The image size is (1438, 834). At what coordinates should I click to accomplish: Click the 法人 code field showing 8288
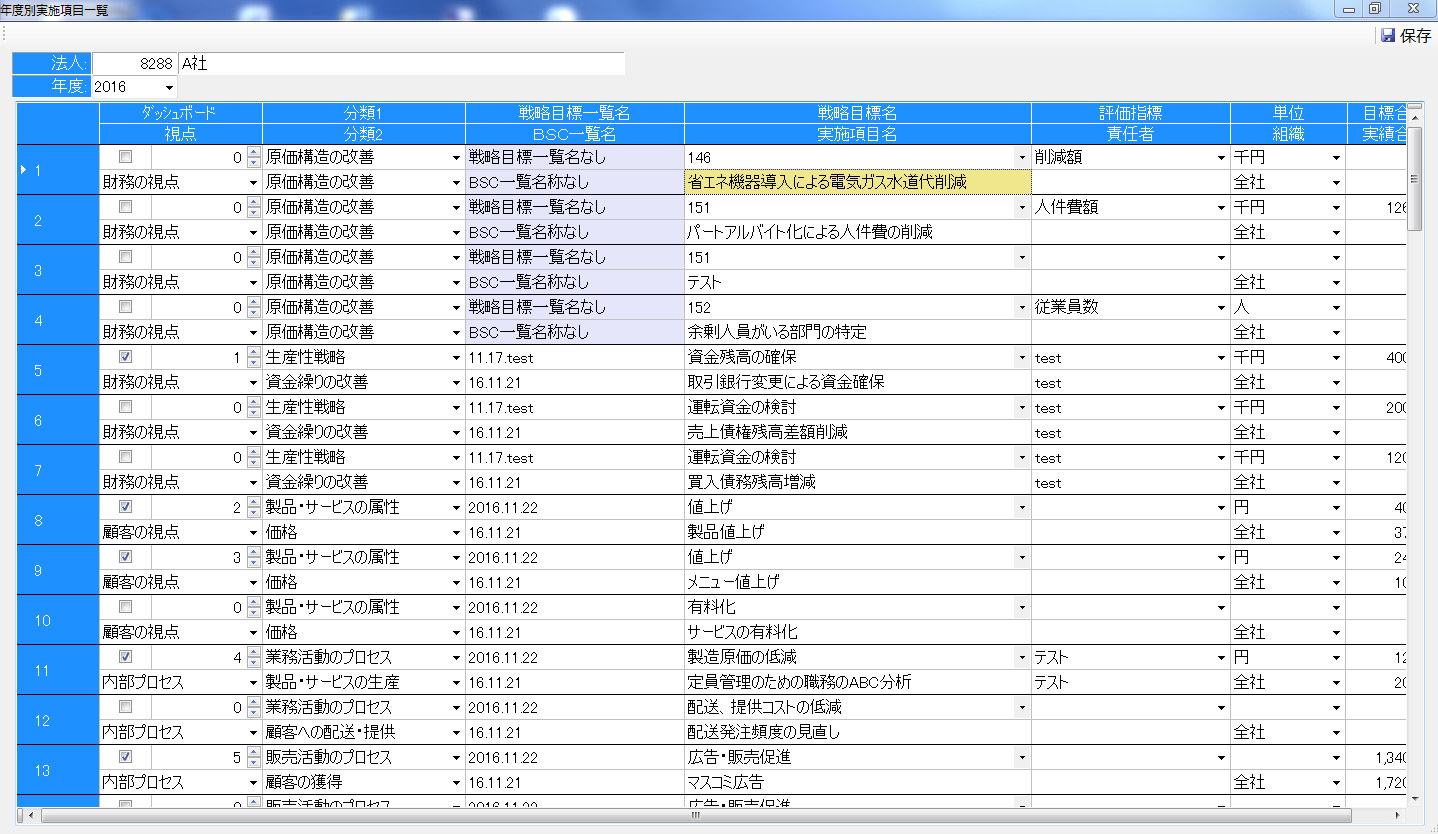tap(134, 63)
